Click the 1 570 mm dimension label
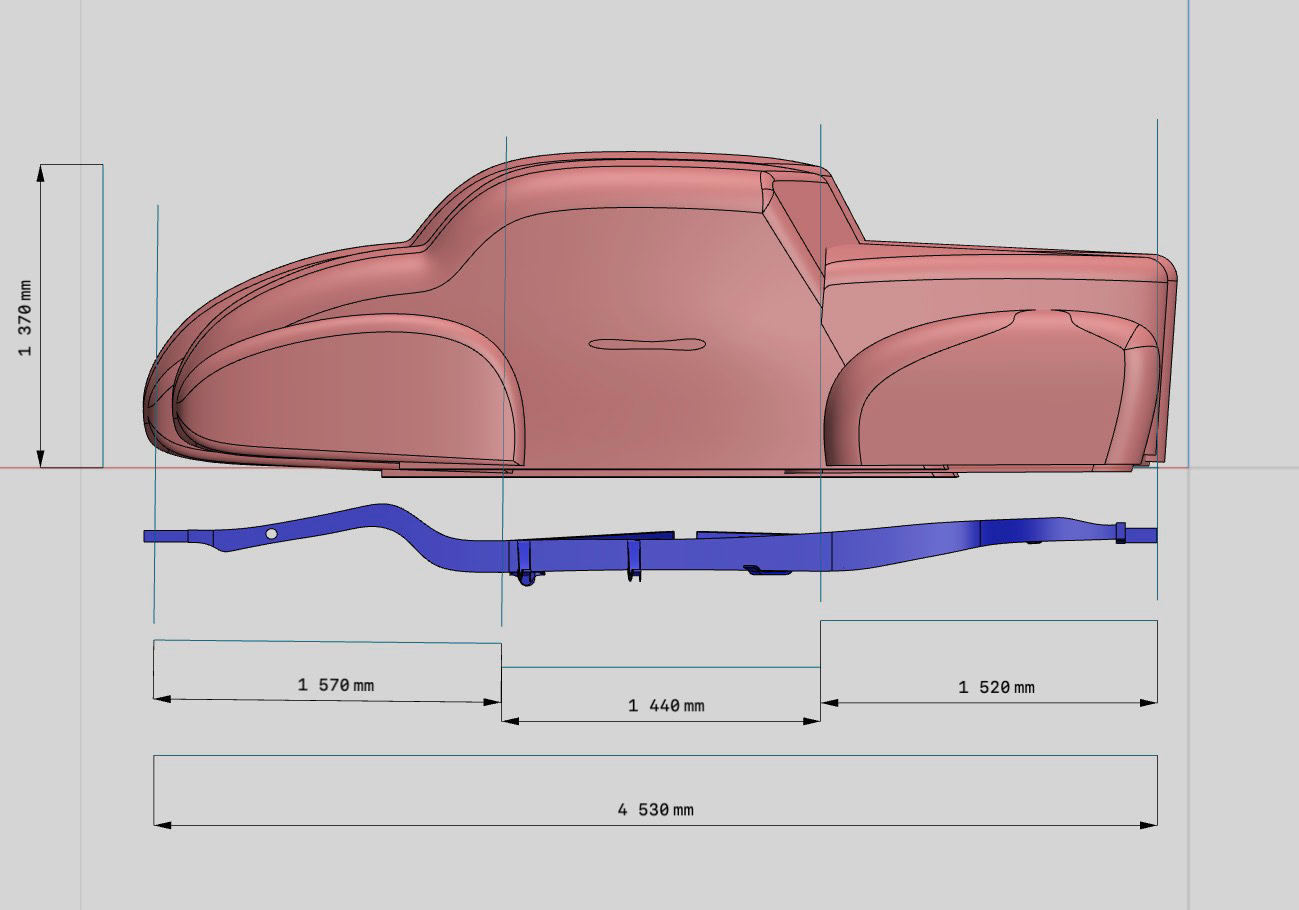The image size is (1299, 910). (335, 685)
